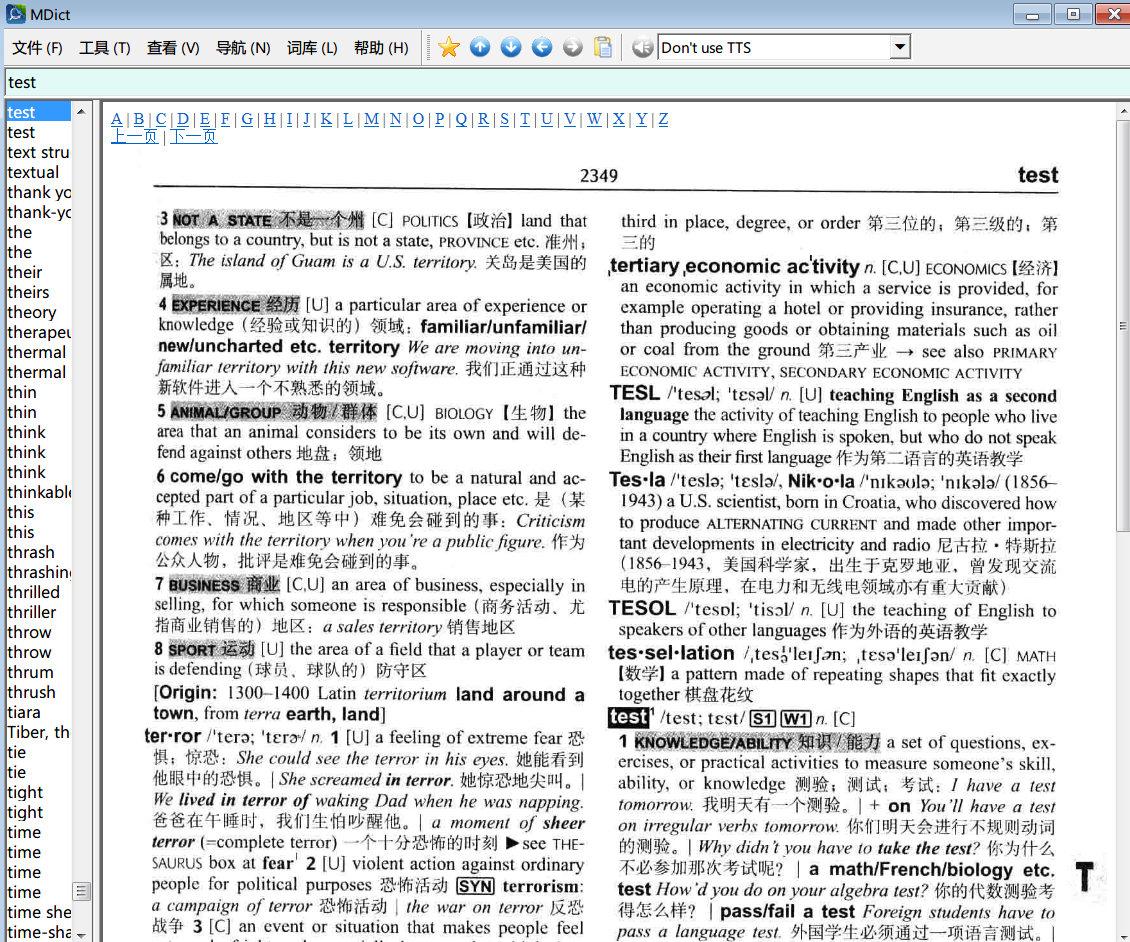Jump to letter S in the index
Image resolution: width=1130 pixels, height=942 pixels.
504,119
